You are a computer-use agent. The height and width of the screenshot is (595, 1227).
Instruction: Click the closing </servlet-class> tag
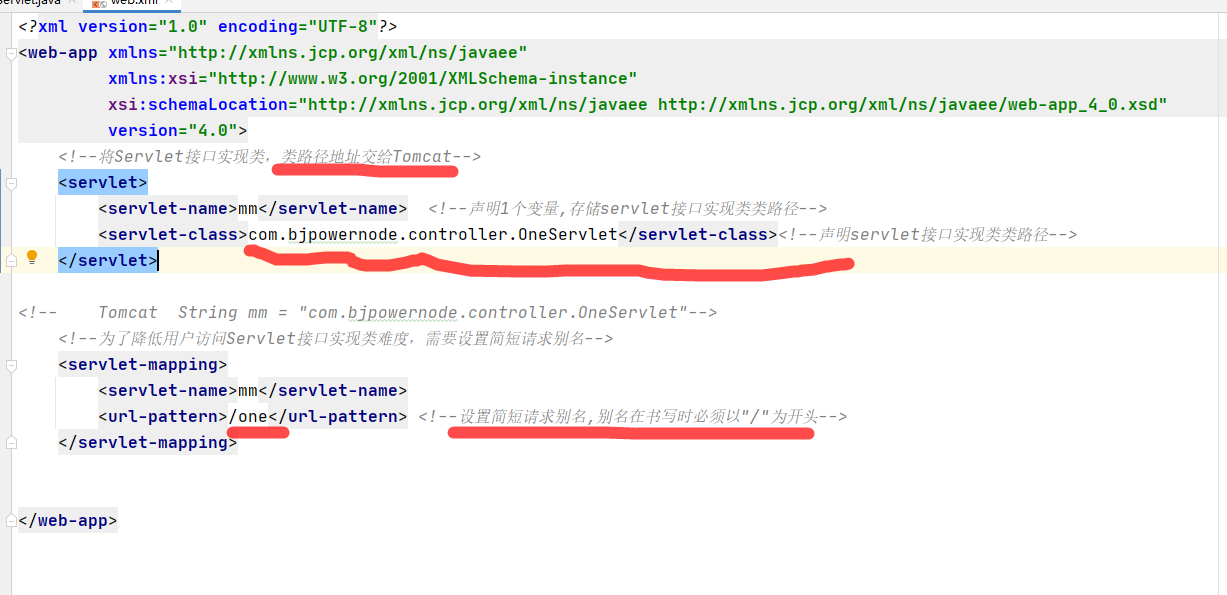pyautogui.click(x=698, y=234)
